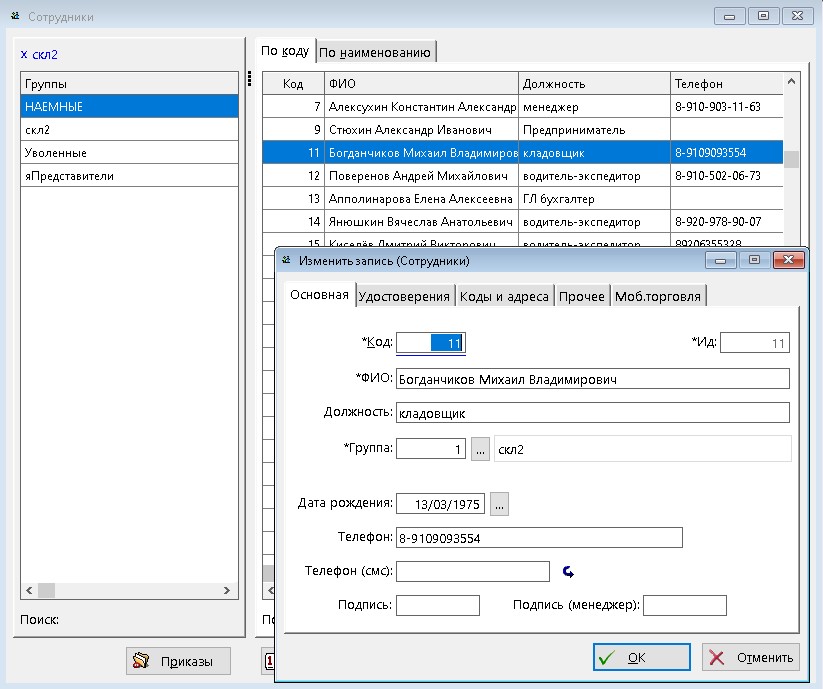Click the refresh arrow icon beside Телефон (смс)
Viewport: 823px width, 689px height.
point(569,572)
